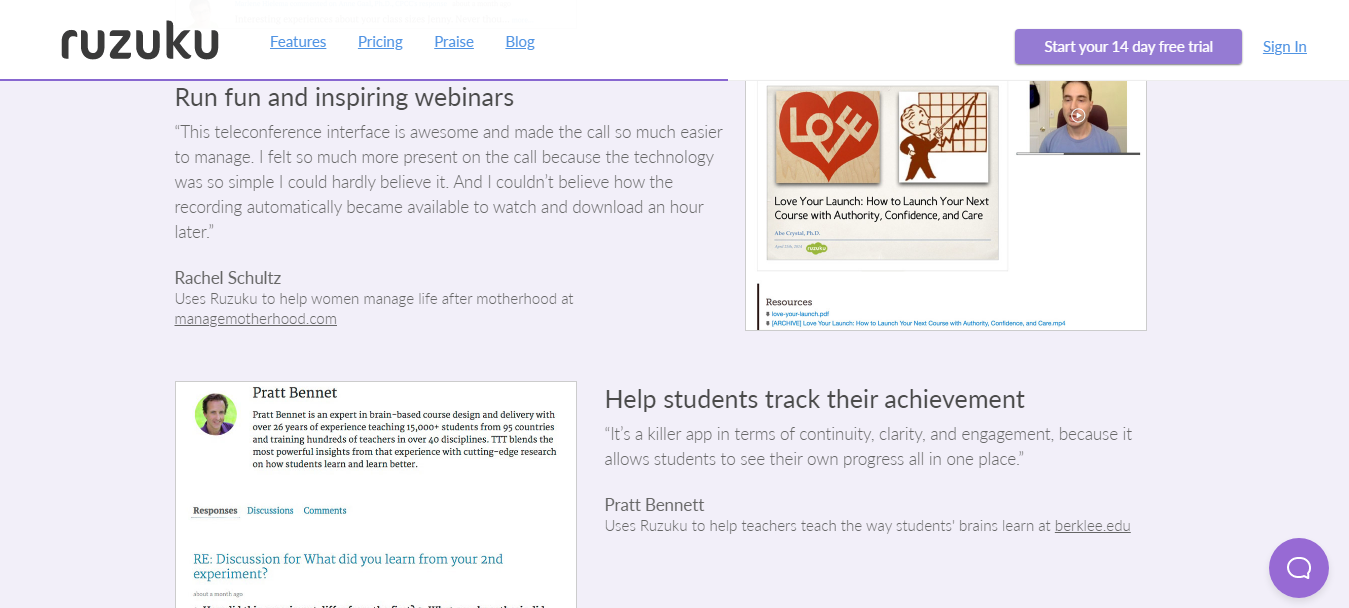Viewport: 1349px width, 608px height.
Task: Open the love-your-launch.pdf resource
Action: point(800,313)
